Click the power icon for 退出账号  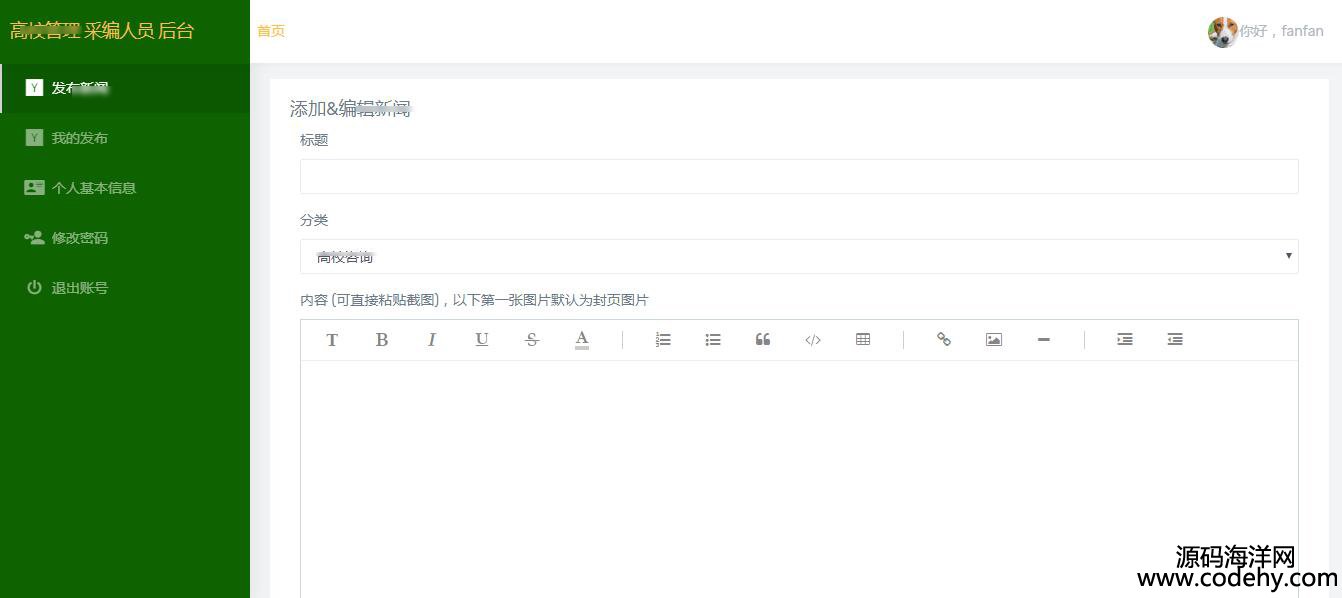click(x=34, y=288)
